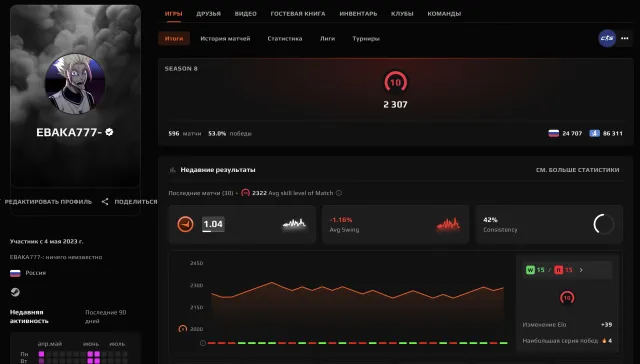Open История матчей sub-tab
Screen dimensions: 640x364
point(225,38)
